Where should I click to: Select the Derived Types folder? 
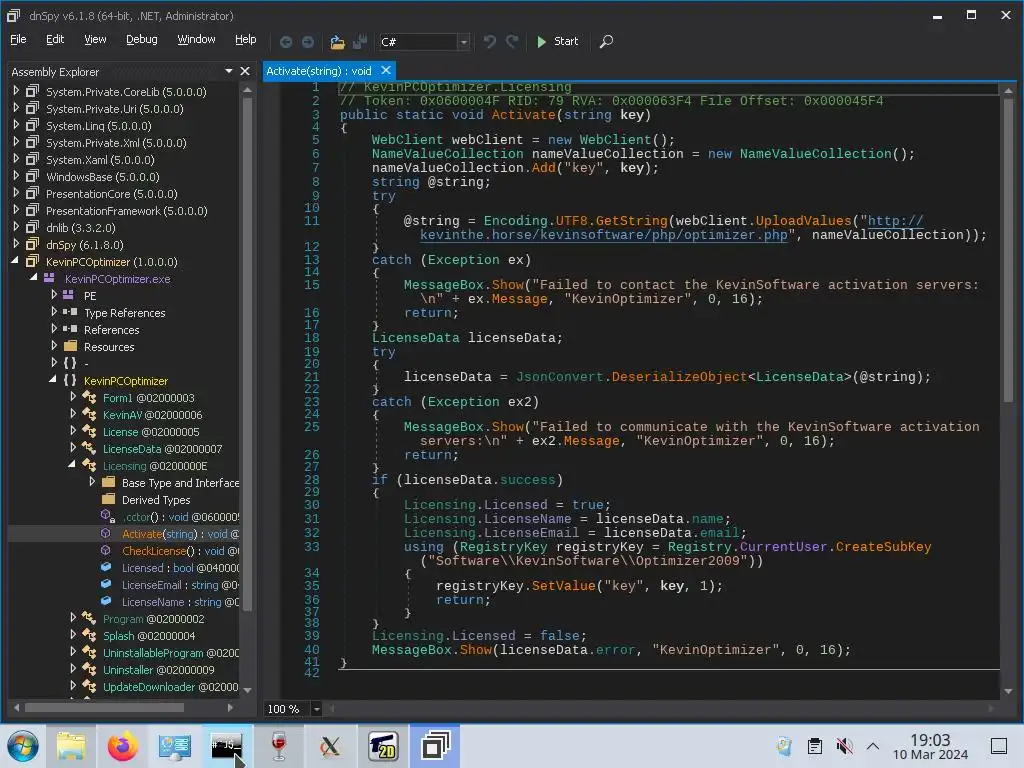coord(155,500)
